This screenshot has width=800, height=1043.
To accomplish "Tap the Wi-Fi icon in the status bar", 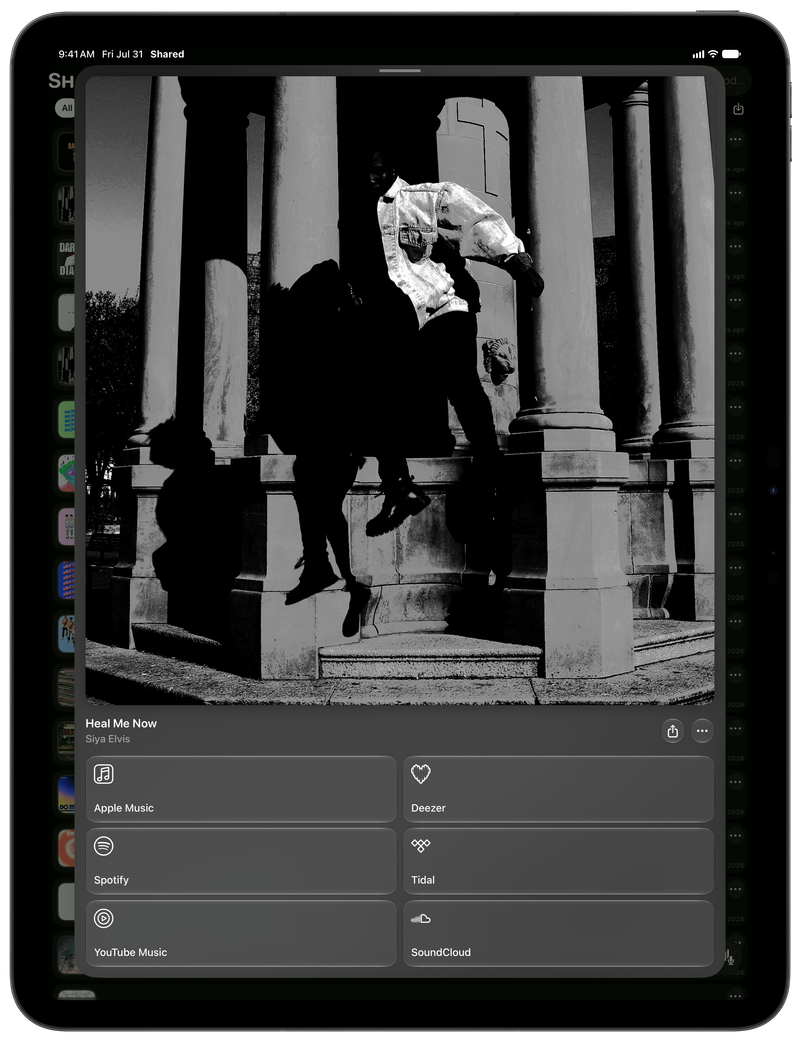I will point(713,54).
